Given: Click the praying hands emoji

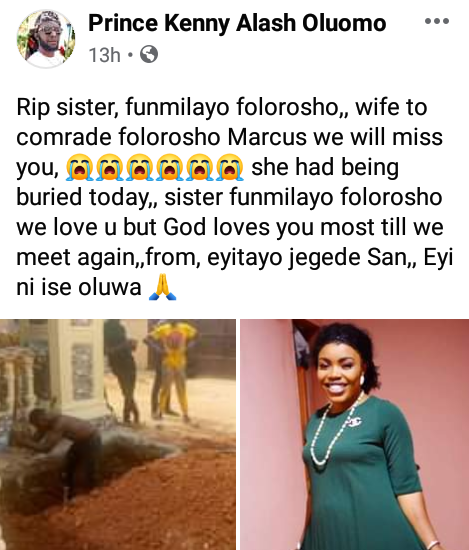Looking at the screenshot, I should [x=162, y=287].
